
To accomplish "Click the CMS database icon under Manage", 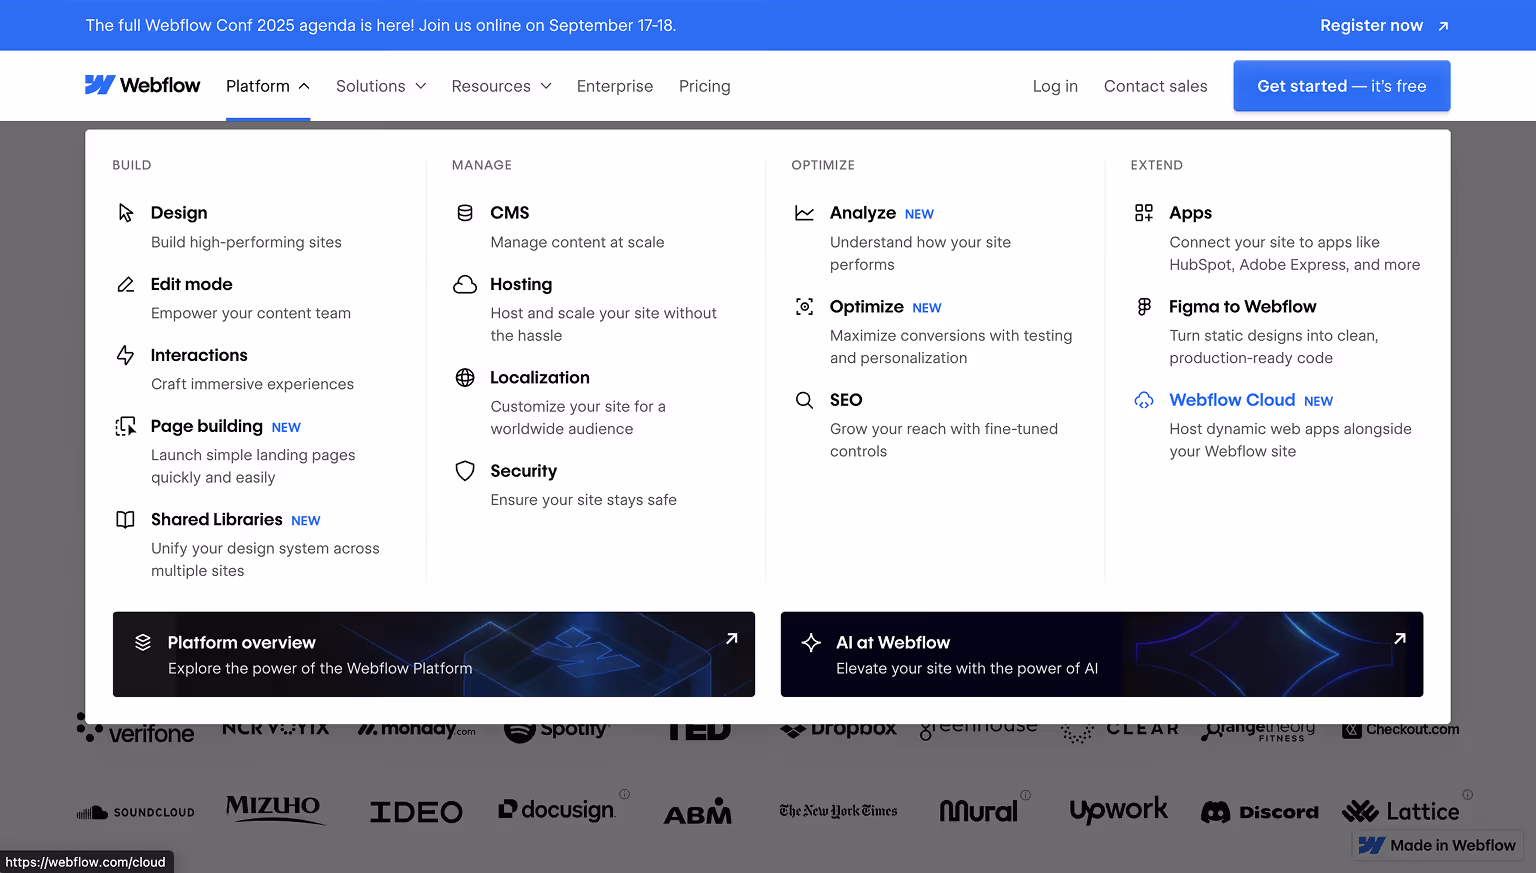I will (x=464, y=212).
